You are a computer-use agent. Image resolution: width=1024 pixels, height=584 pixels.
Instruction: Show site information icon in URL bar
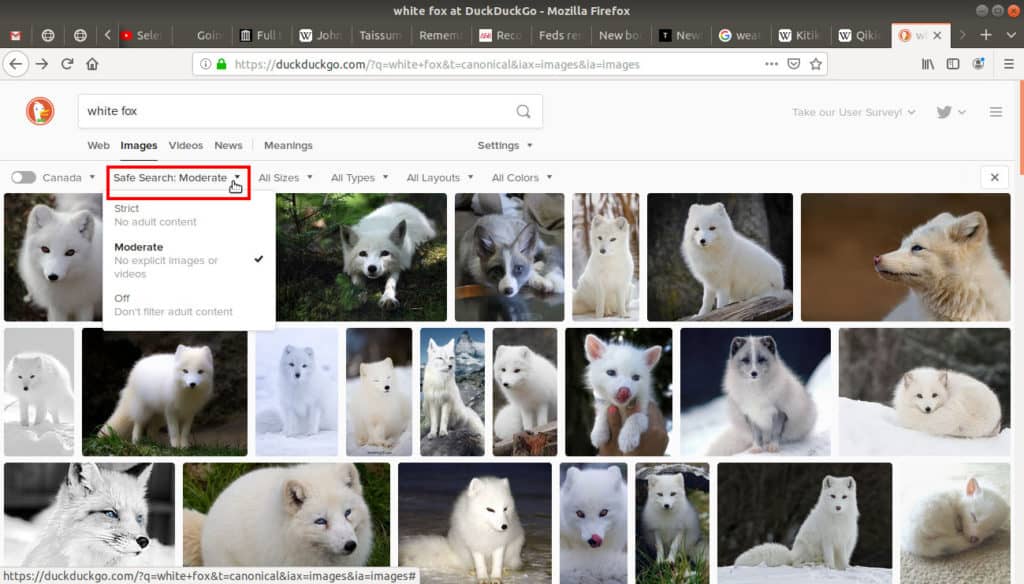pyautogui.click(x=205, y=64)
